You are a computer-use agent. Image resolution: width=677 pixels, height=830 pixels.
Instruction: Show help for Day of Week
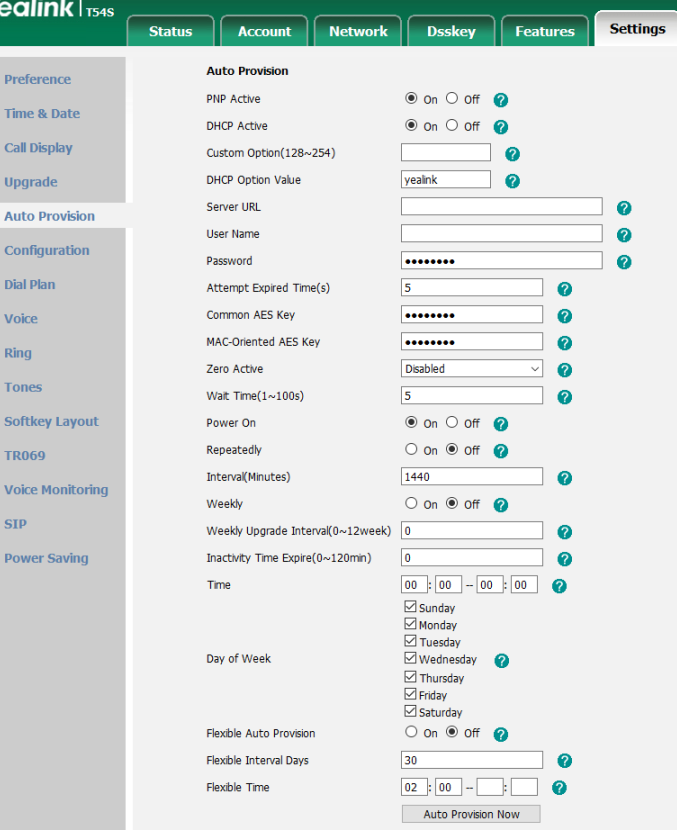click(501, 661)
